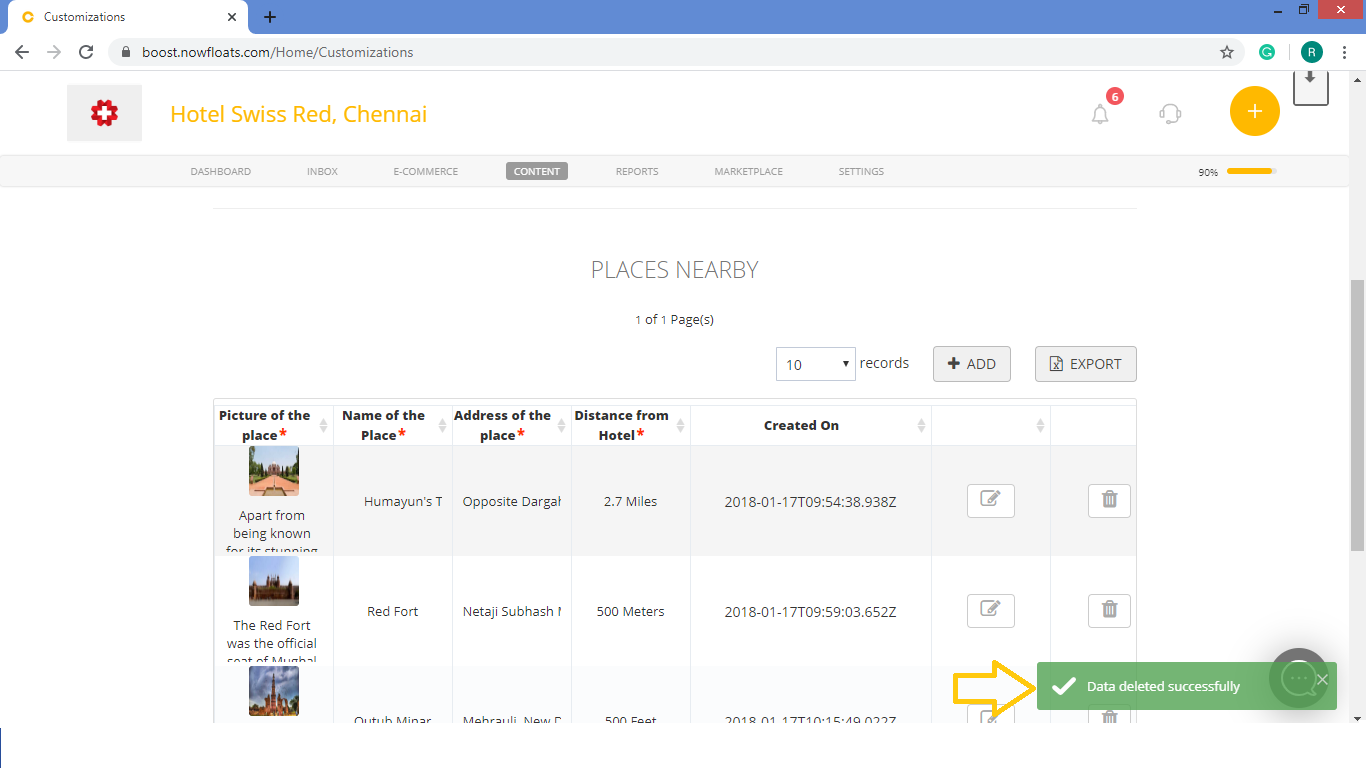Click the Hotel Swiss Red logo
The height and width of the screenshot is (768, 1366).
pos(104,113)
